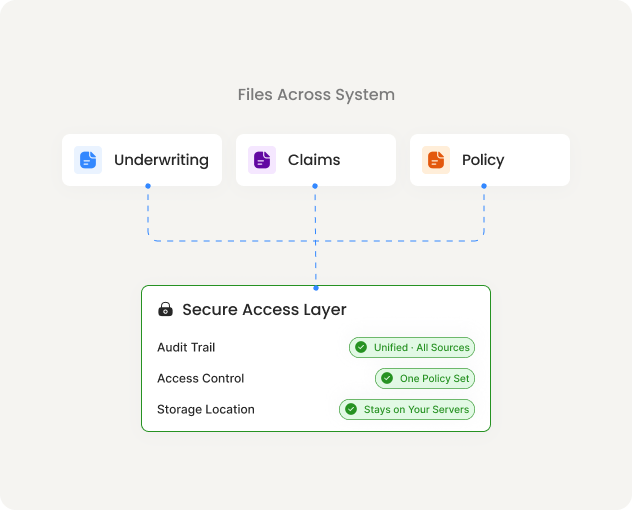This screenshot has height=510, width=632.
Task: Click the green checkmark in One Policy Set
Action: tap(387, 379)
